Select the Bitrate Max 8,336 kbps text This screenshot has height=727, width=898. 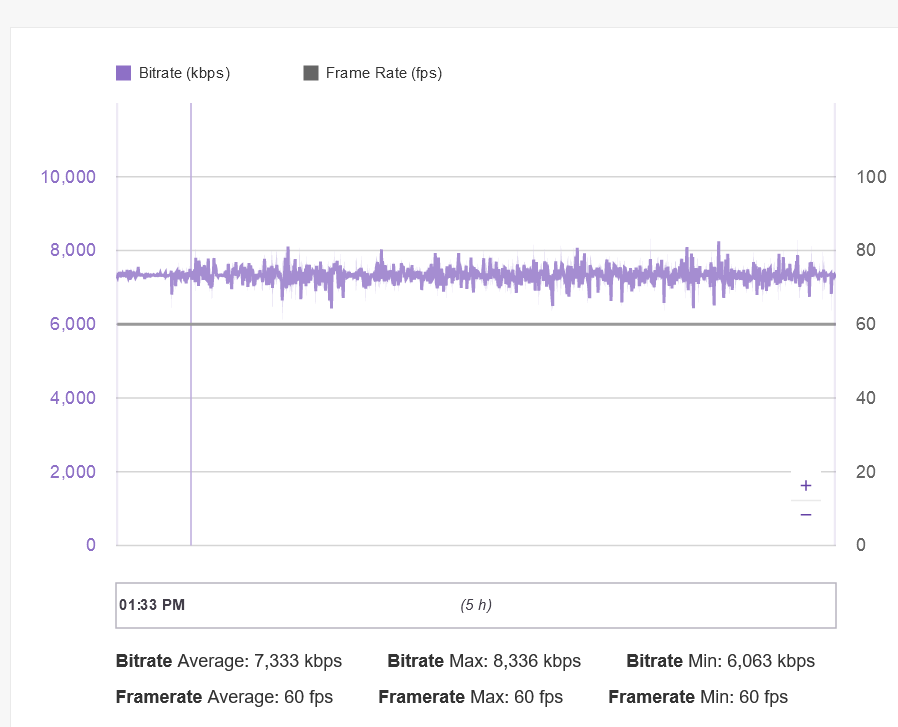(484, 661)
